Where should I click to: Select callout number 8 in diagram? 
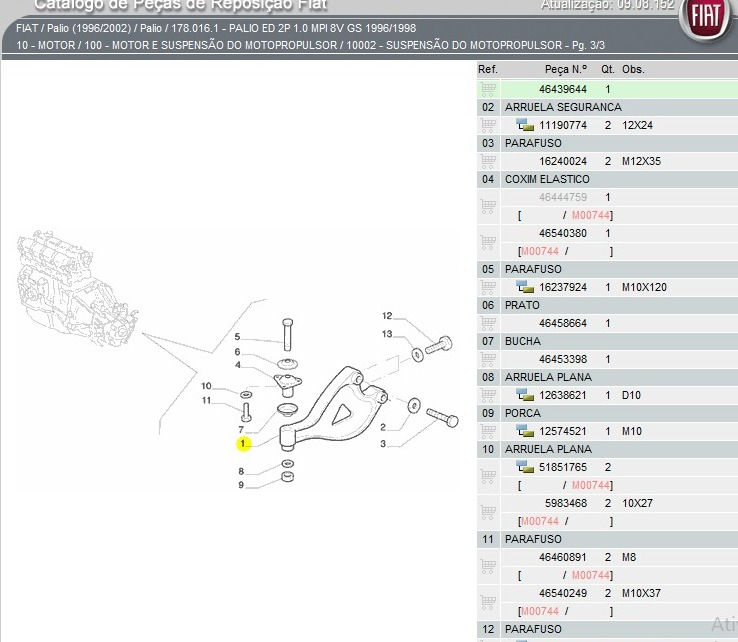(x=241, y=471)
